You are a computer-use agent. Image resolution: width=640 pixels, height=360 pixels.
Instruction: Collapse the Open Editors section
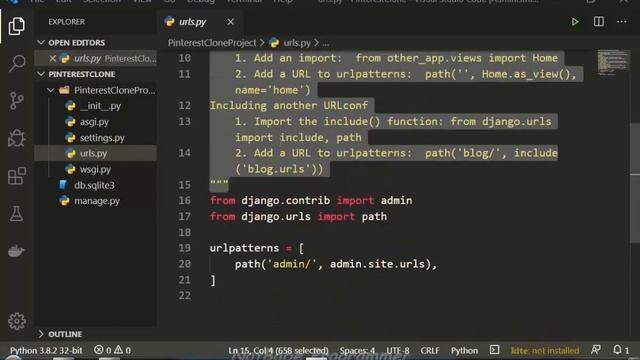(x=95, y=42)
